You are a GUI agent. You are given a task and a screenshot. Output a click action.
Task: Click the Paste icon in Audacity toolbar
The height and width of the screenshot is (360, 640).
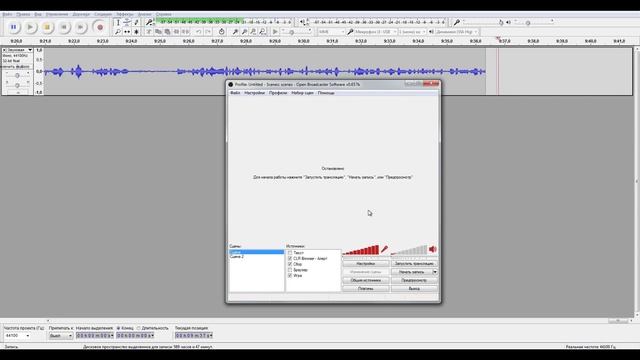click(x=167, y=31)
